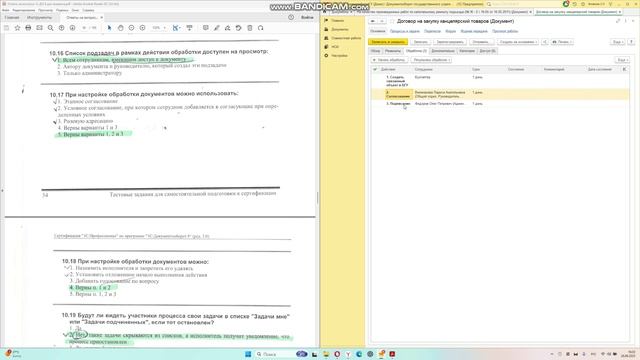Image resolution: width=640 pixels, height=360 pixels.
Task: Zoom out with the minus circle icon
Action: pos(131,28)
